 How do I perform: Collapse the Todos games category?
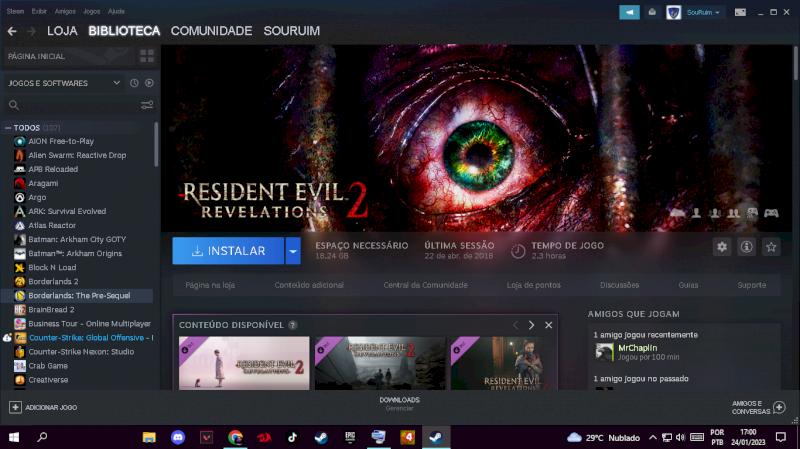(x=8, y=128)
